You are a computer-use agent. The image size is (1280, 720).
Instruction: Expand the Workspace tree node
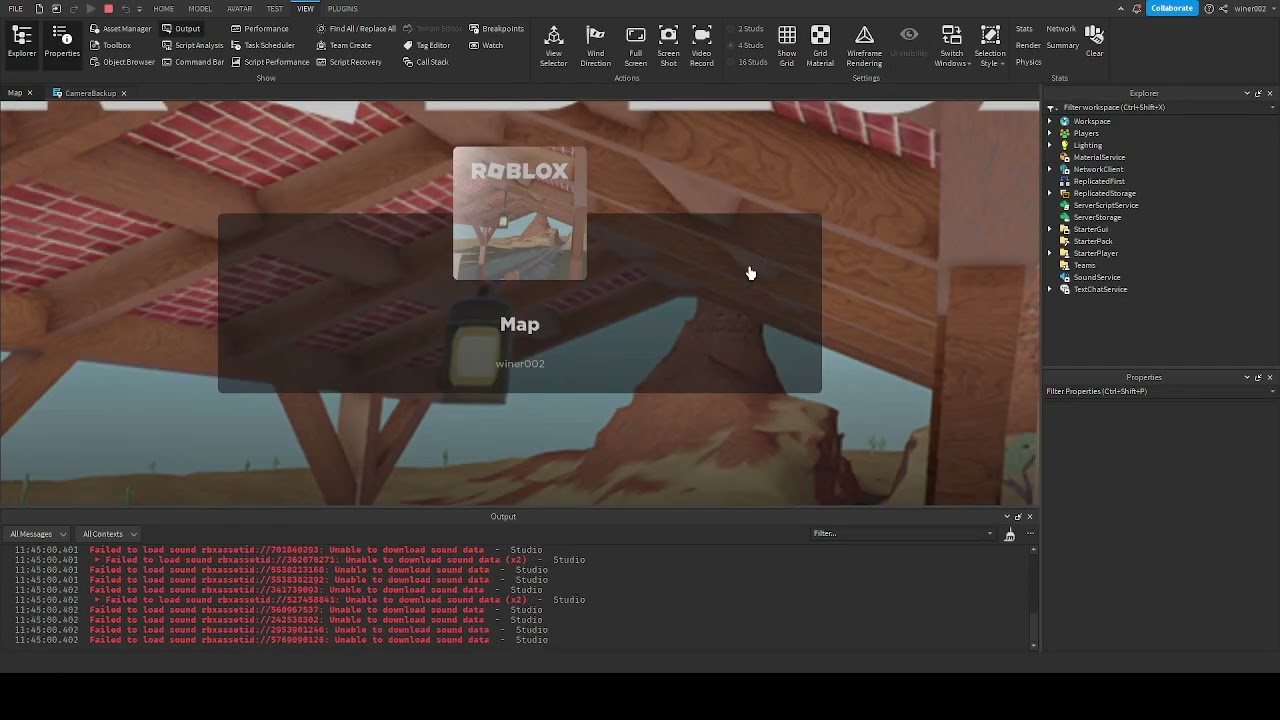click(1050, 121)
